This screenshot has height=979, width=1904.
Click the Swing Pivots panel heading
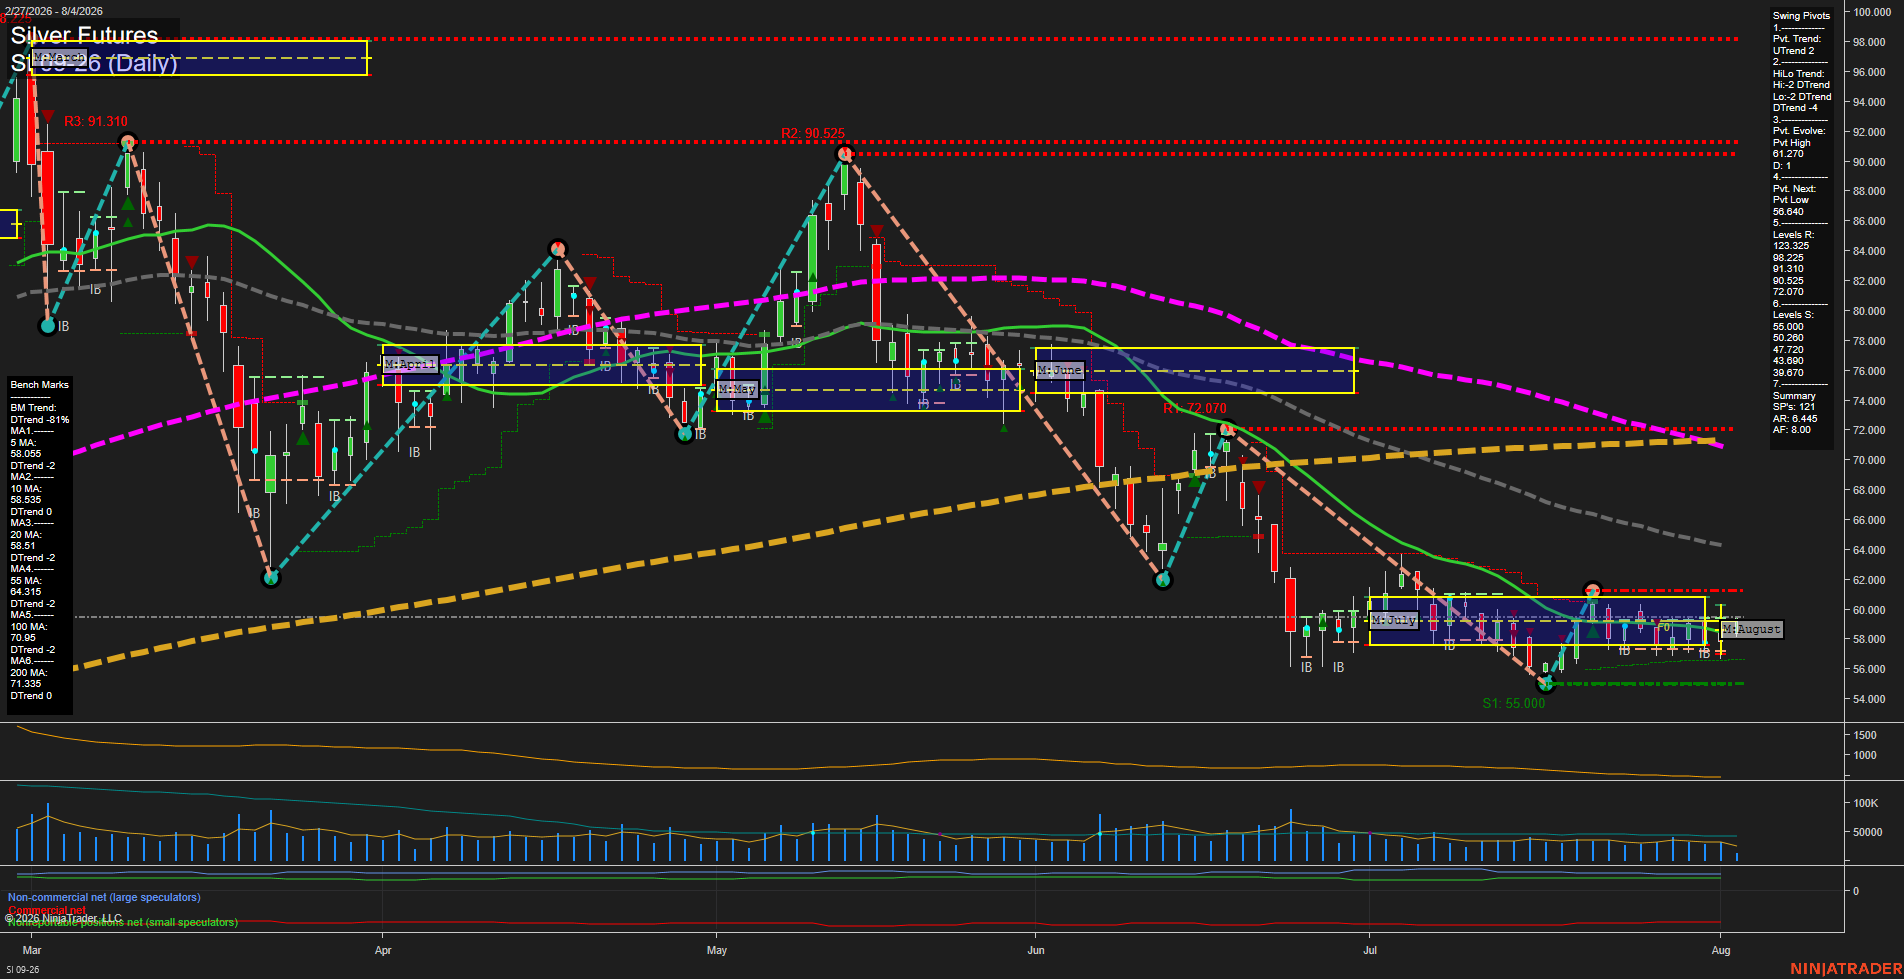[1801, 16]
